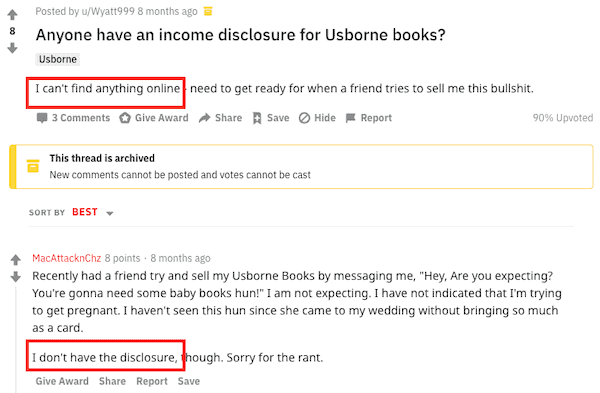Upvote MacAttacknChz's comment

(x=15, y=260)
